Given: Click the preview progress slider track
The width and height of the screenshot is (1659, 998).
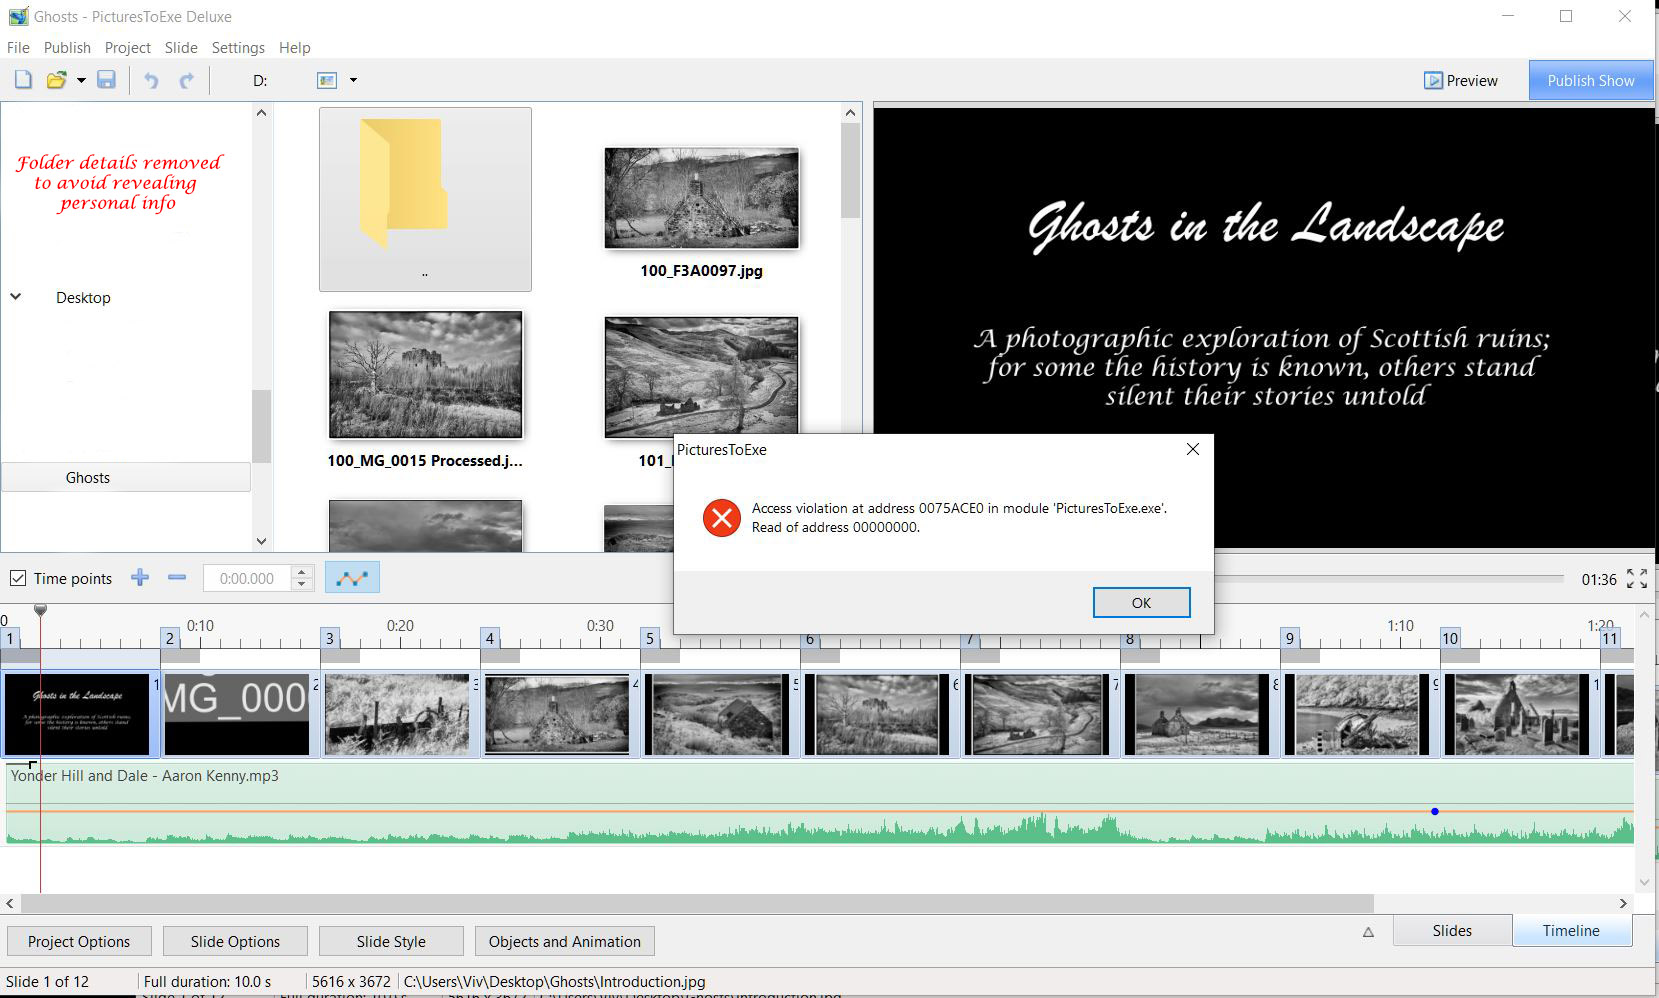Looking at the screenshot, I should pos(1388,578).
